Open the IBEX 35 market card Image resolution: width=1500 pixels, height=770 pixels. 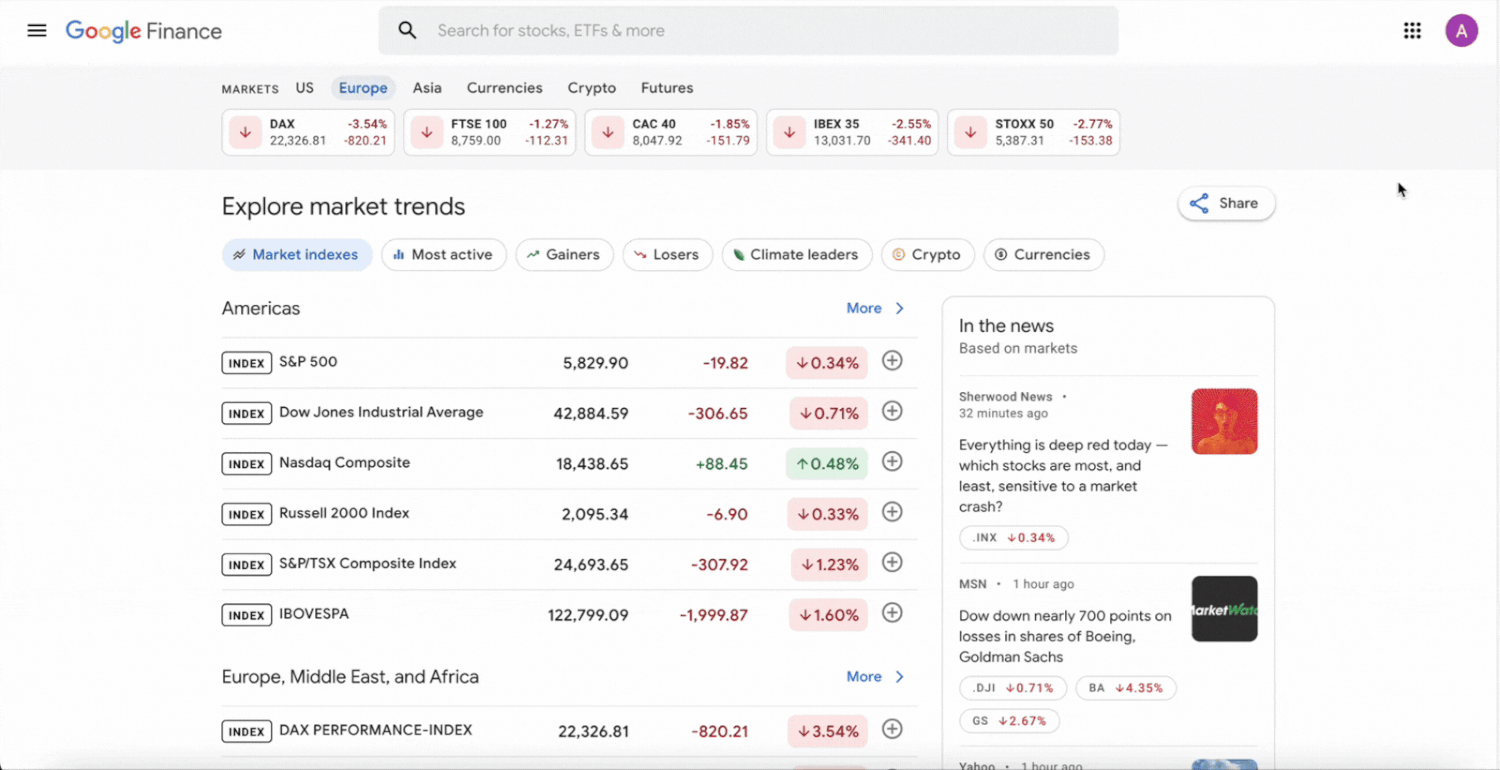click(852, 132)
